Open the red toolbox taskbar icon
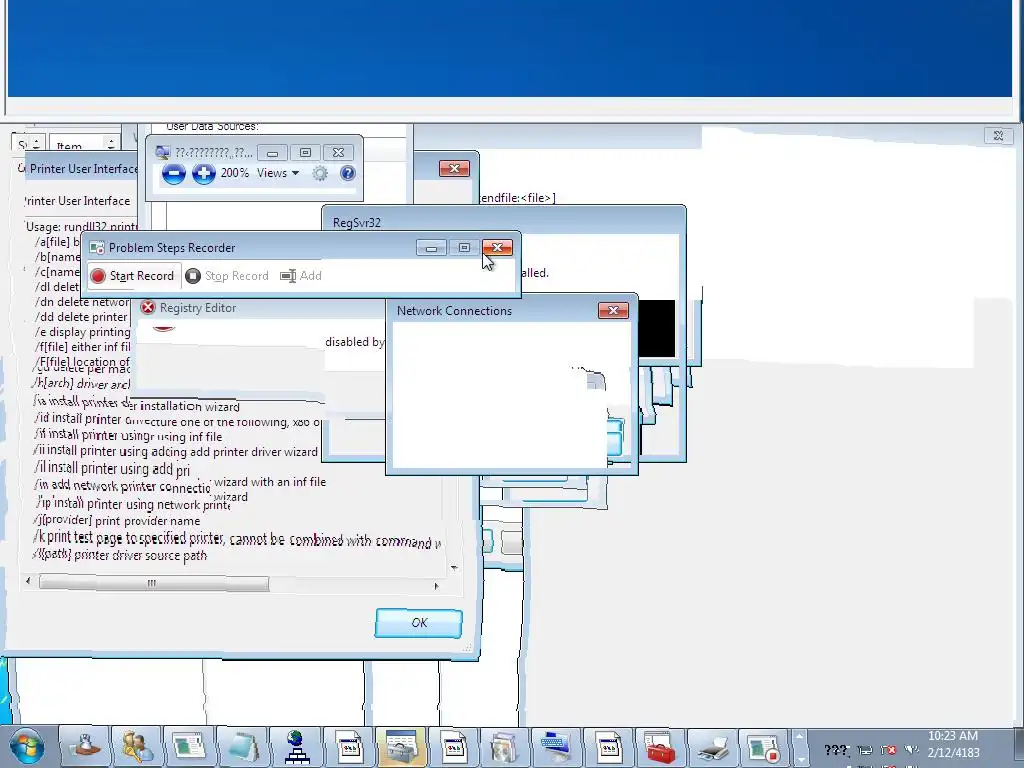 pyautogui.click(x=660, y=746)
